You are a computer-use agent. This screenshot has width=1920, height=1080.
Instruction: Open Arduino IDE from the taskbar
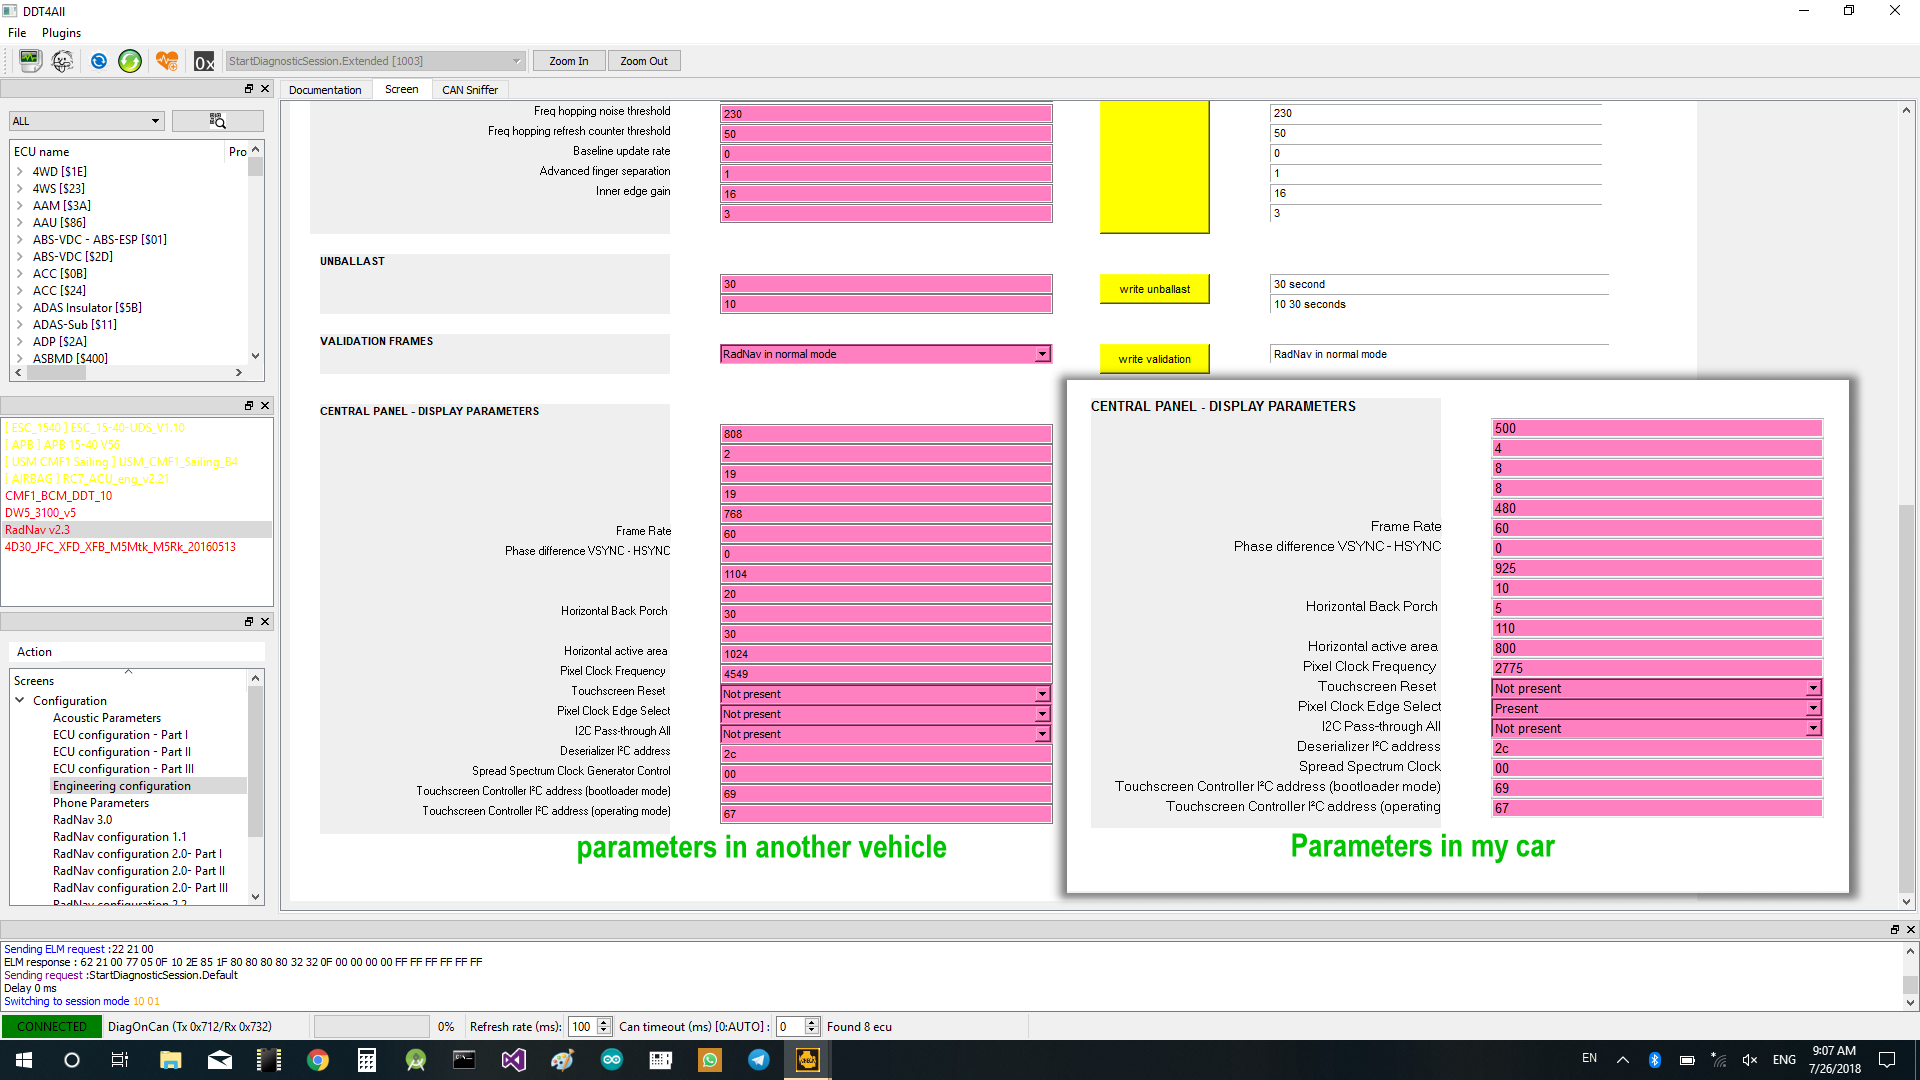tap(612, 1060)
